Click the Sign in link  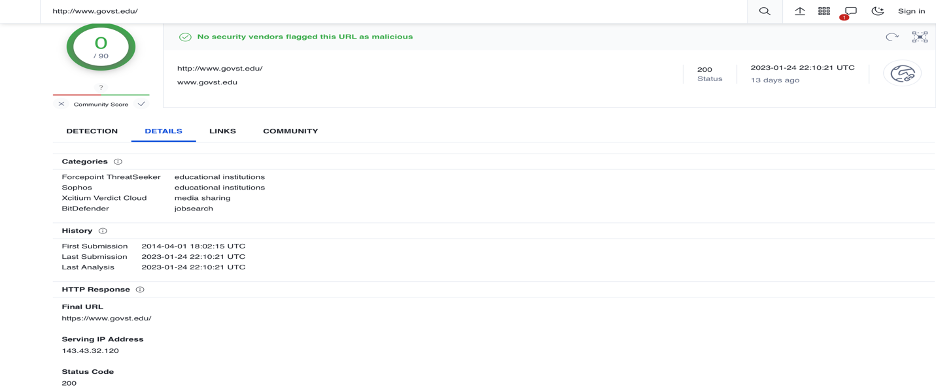[912, 11]
